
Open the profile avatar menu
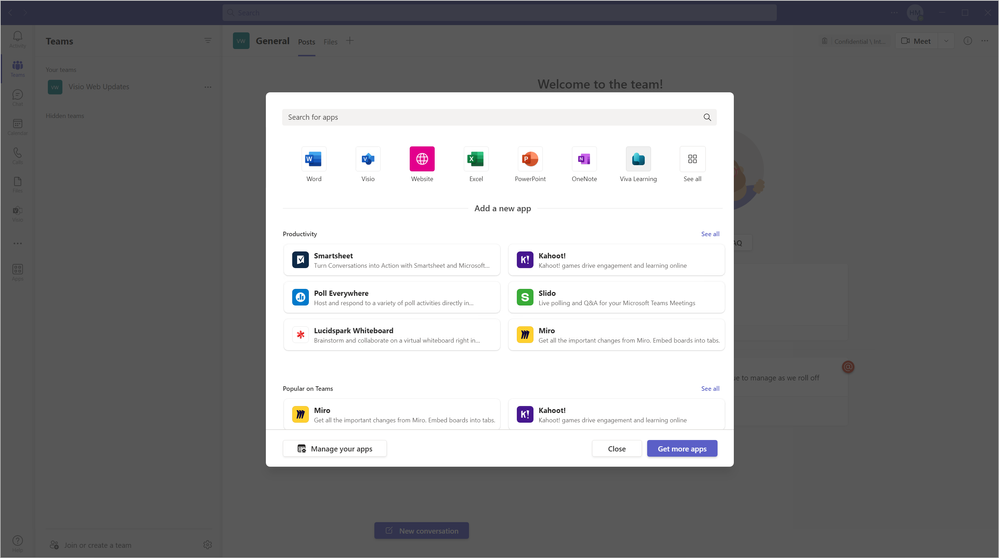[x=915, y=12]
